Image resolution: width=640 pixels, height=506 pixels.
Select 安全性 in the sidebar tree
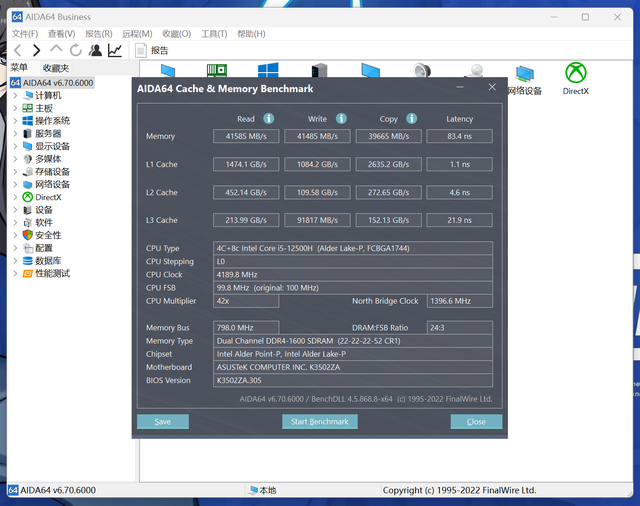48,235
